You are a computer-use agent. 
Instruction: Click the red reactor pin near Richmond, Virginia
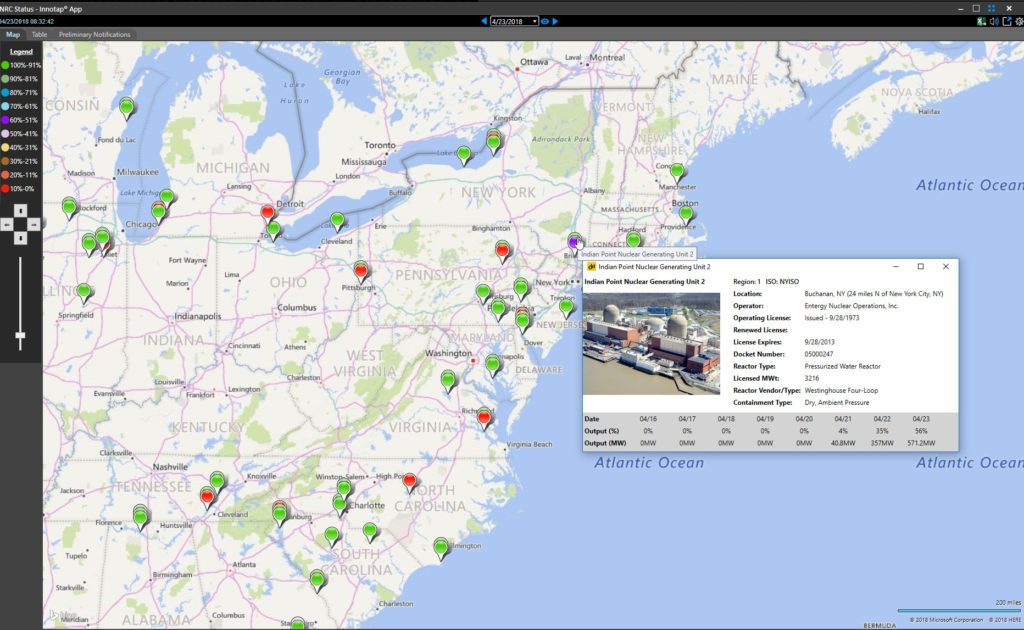(x=484, y=418)
